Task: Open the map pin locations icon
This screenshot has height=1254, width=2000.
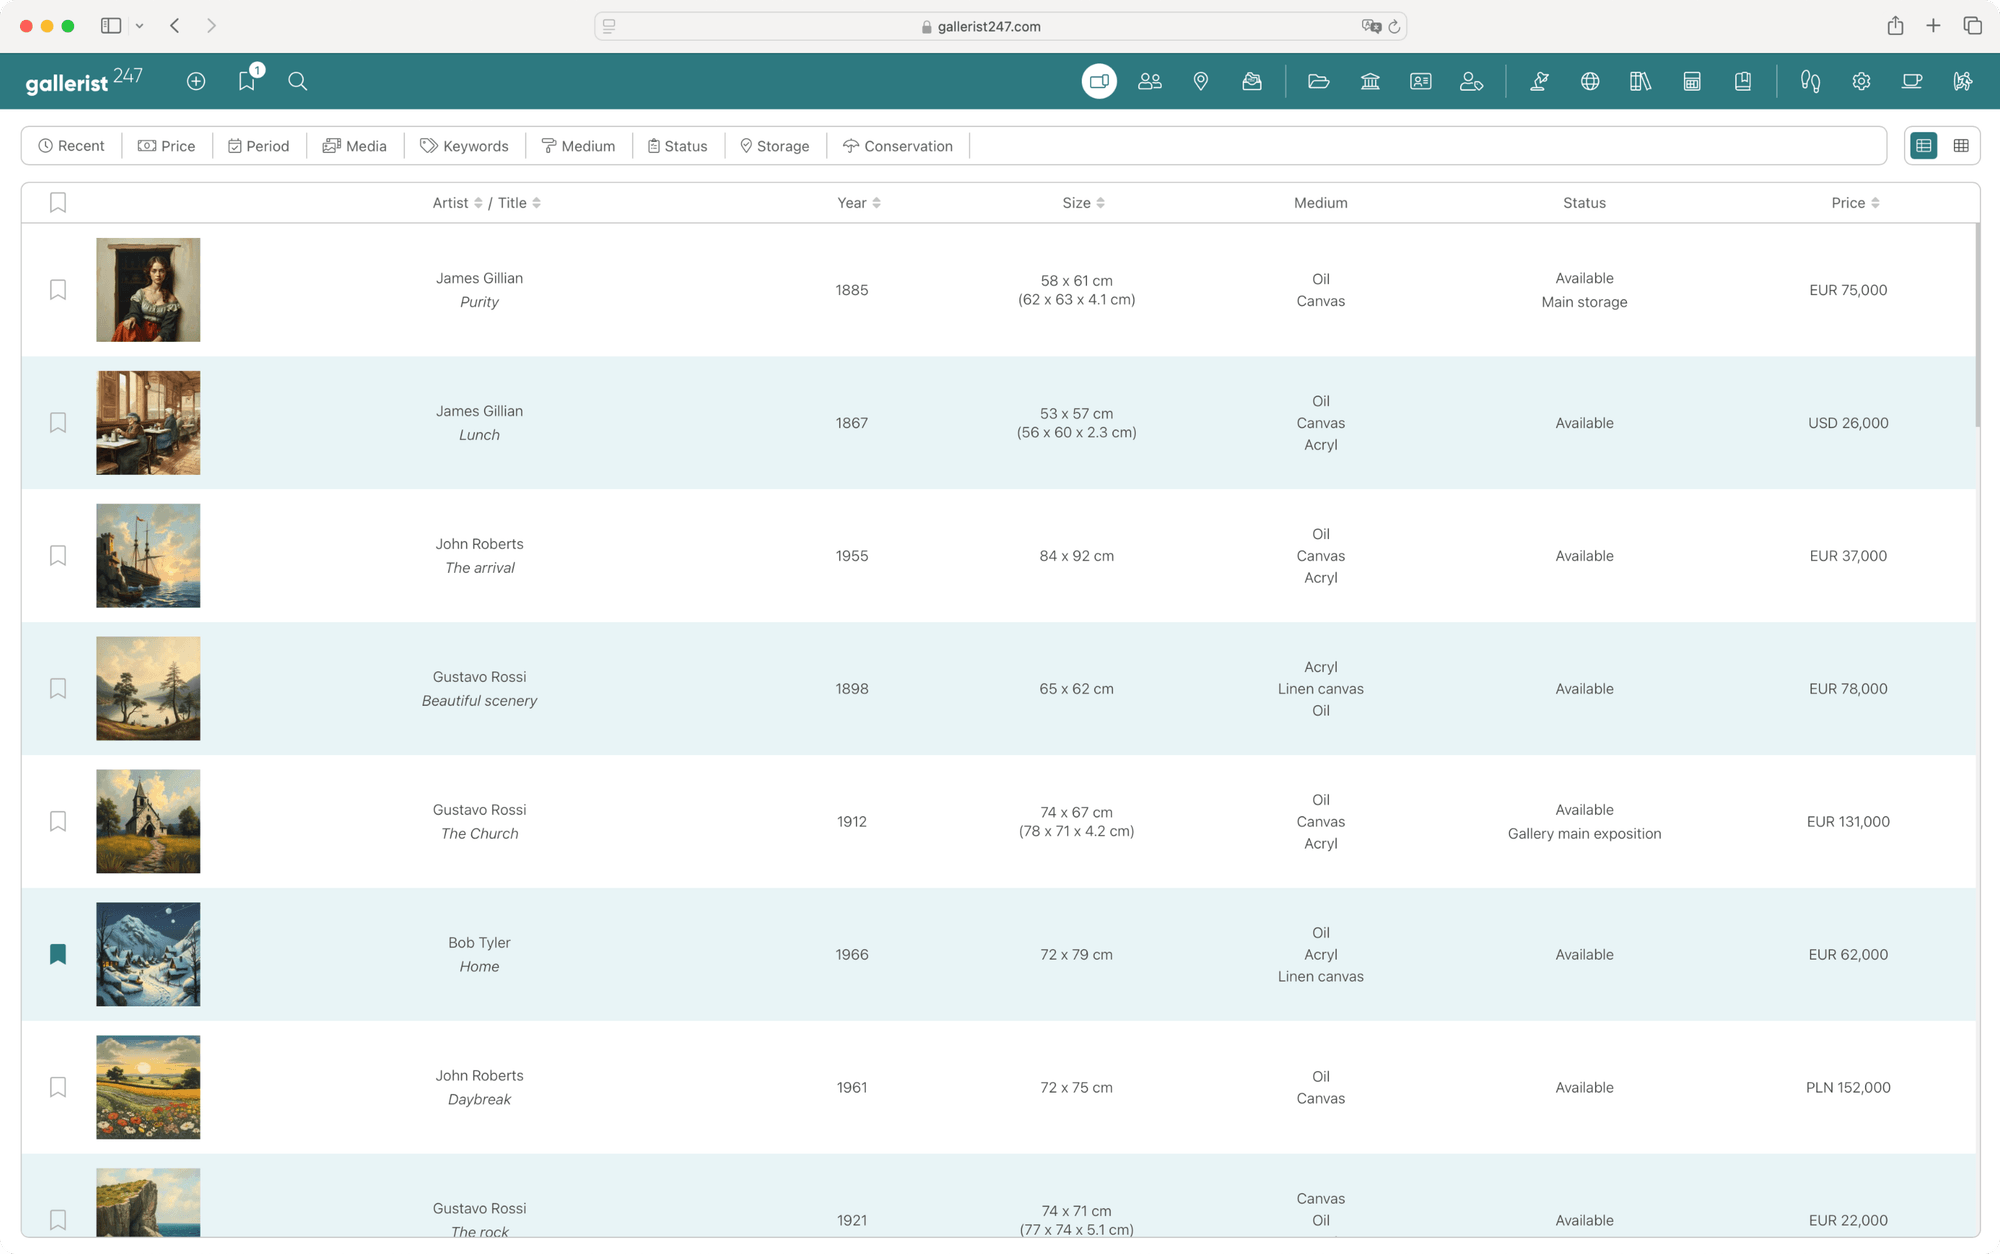Action: (x=1201, y=81)
